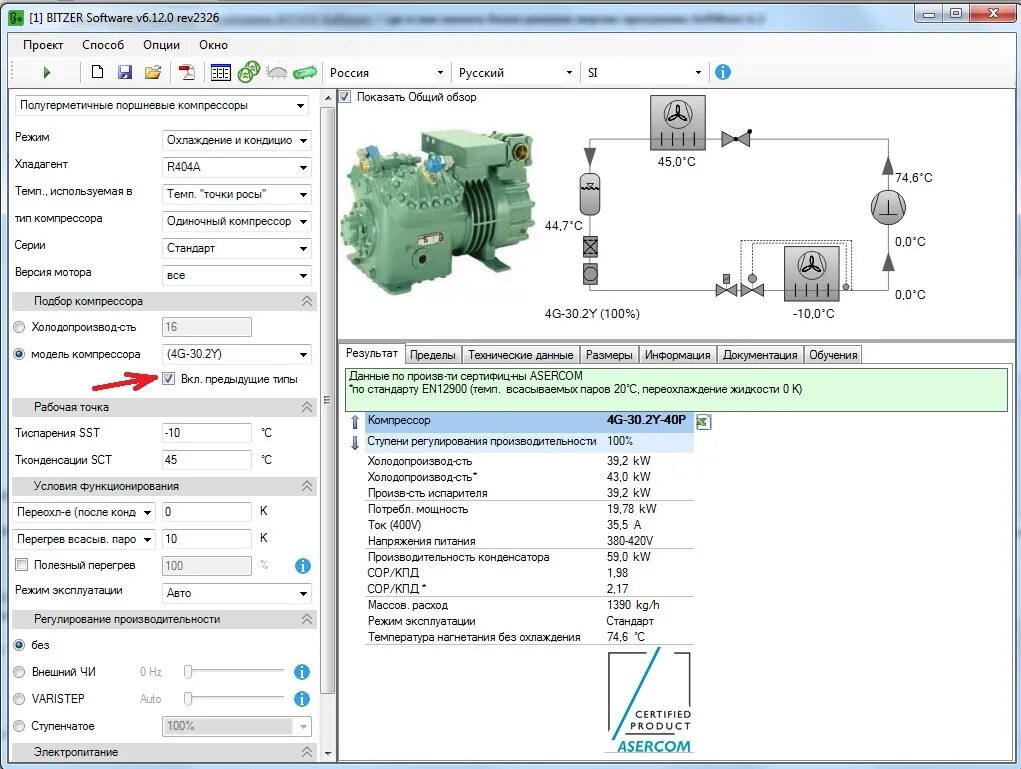This screenshot has width=1021, height=769.
Task: Show info about Полезный перегрев
Action: [302, 566]
